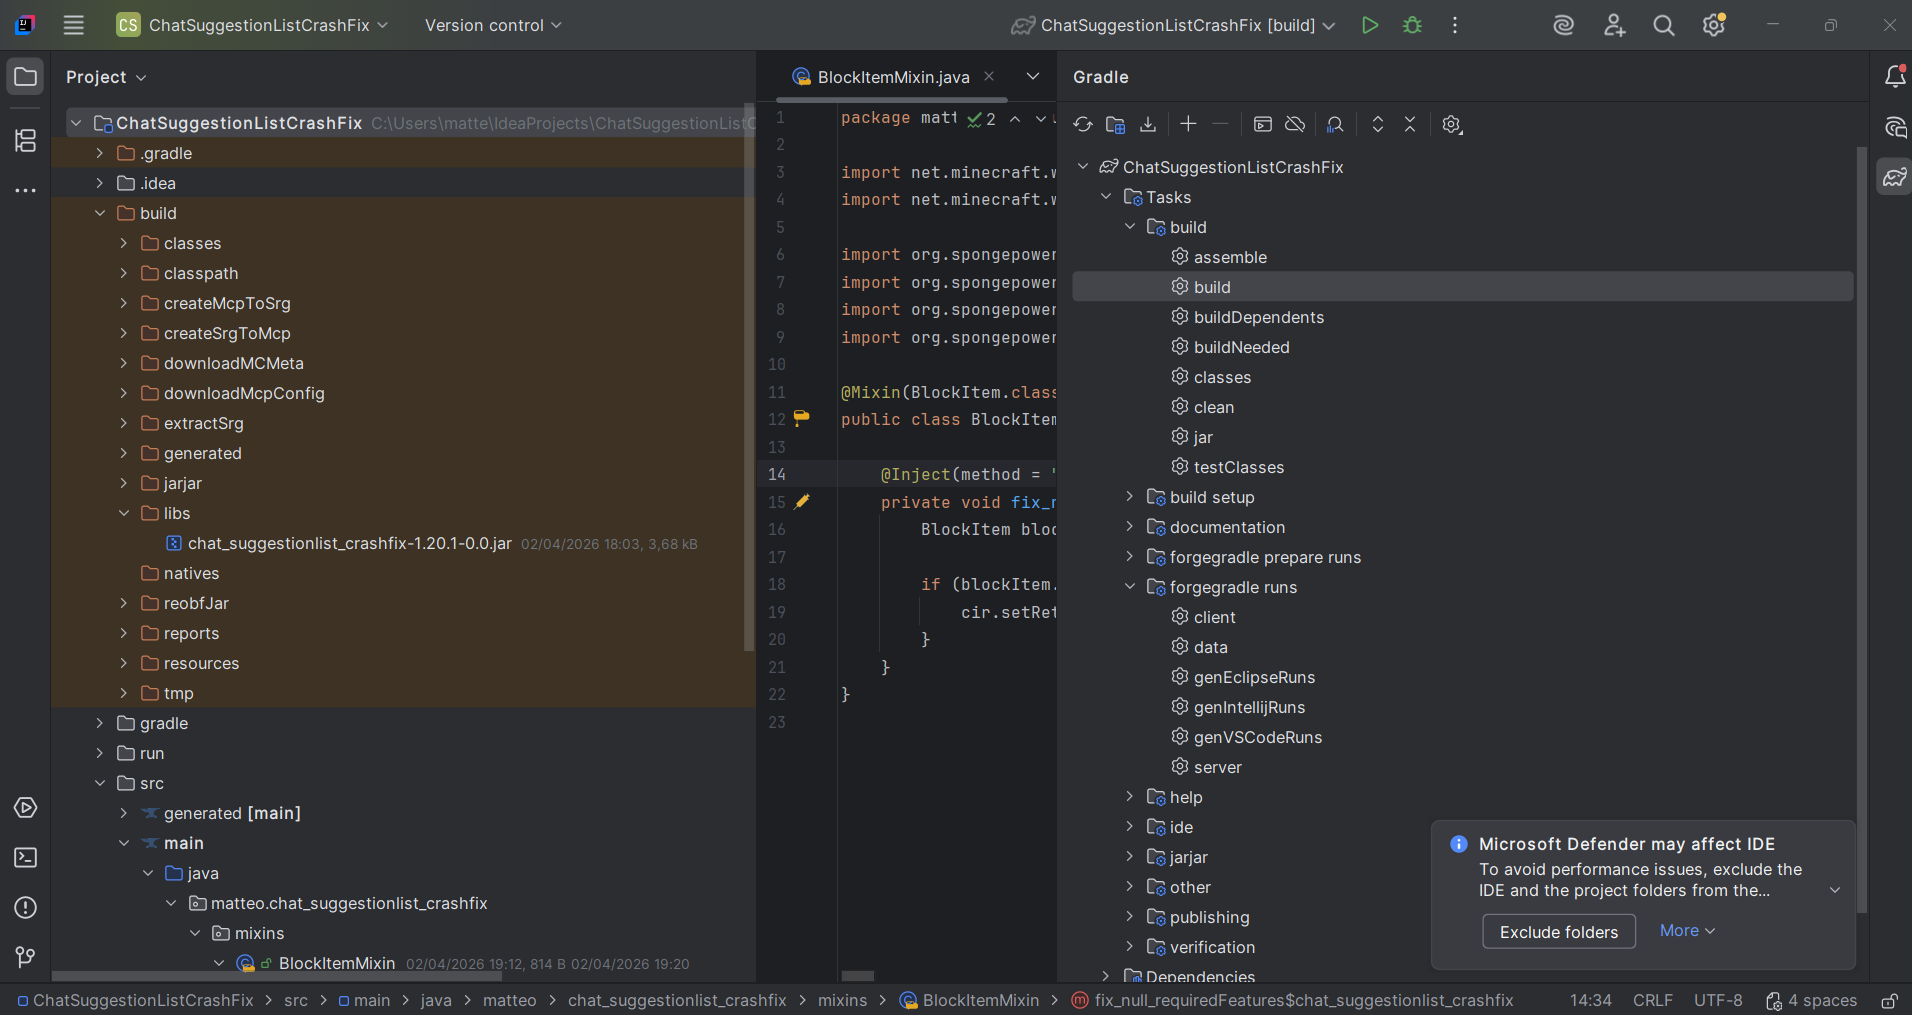
Task: Expand the reobfJar folder
Action: [x=124, y=603]
